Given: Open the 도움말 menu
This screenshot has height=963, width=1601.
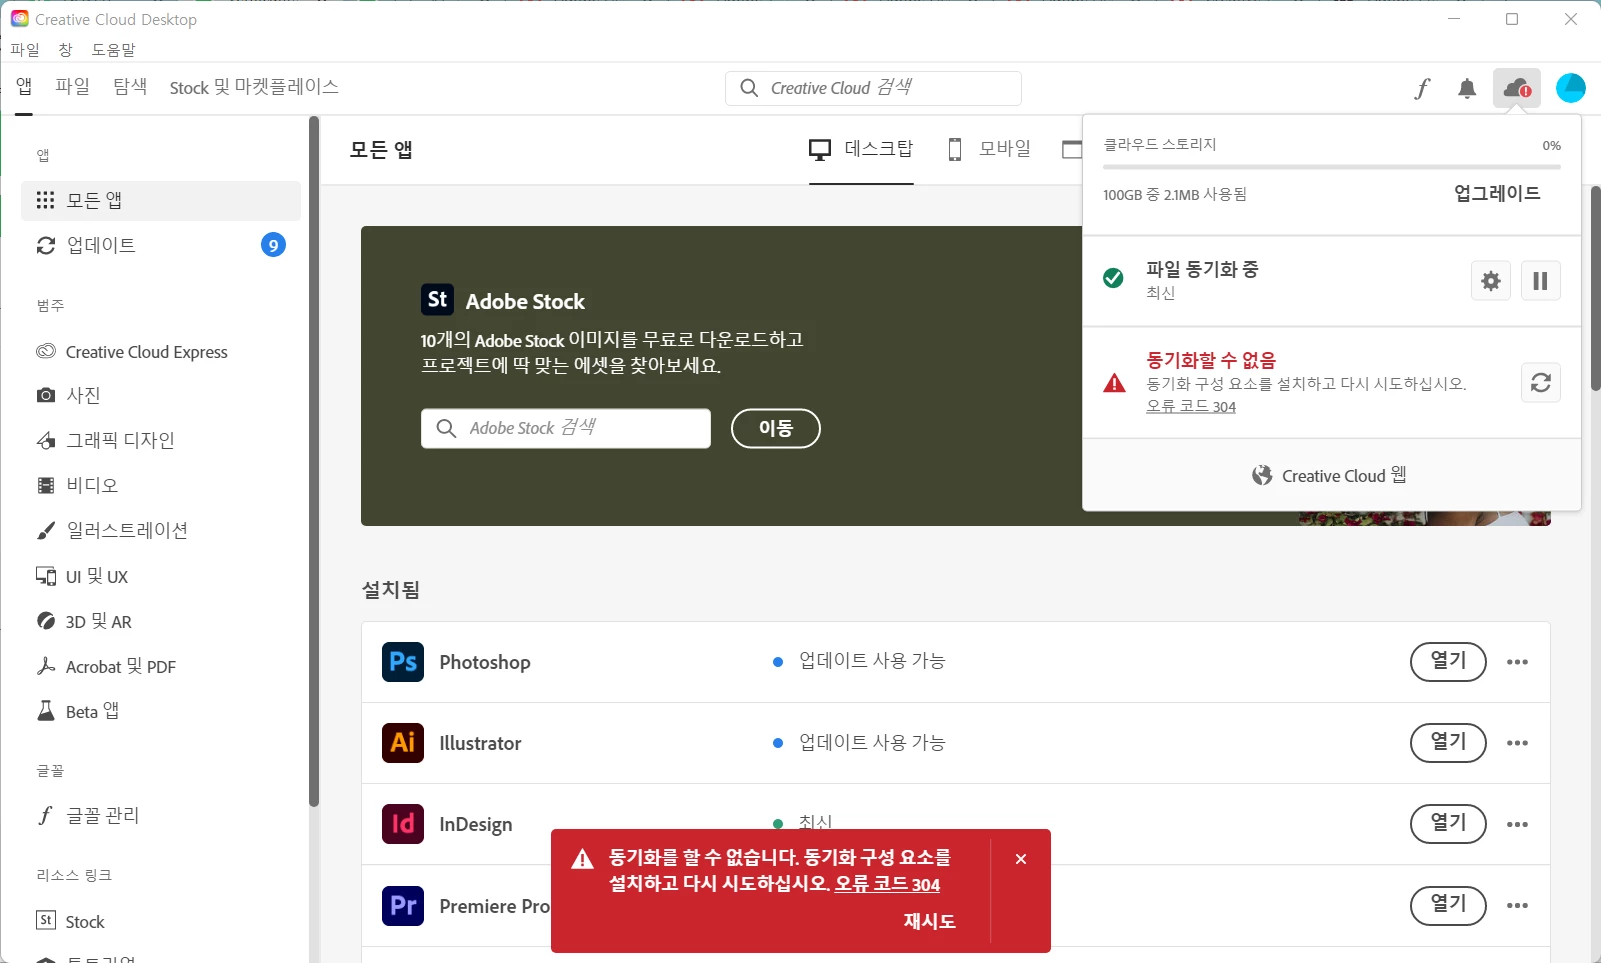Looking at the screenshot, I should click(113, 49).
